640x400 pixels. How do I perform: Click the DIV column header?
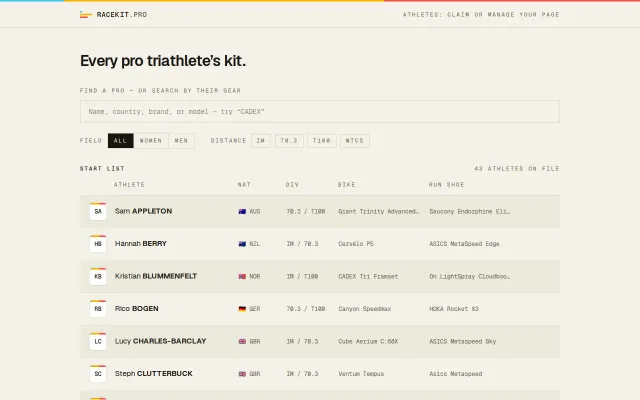[292, 184]
